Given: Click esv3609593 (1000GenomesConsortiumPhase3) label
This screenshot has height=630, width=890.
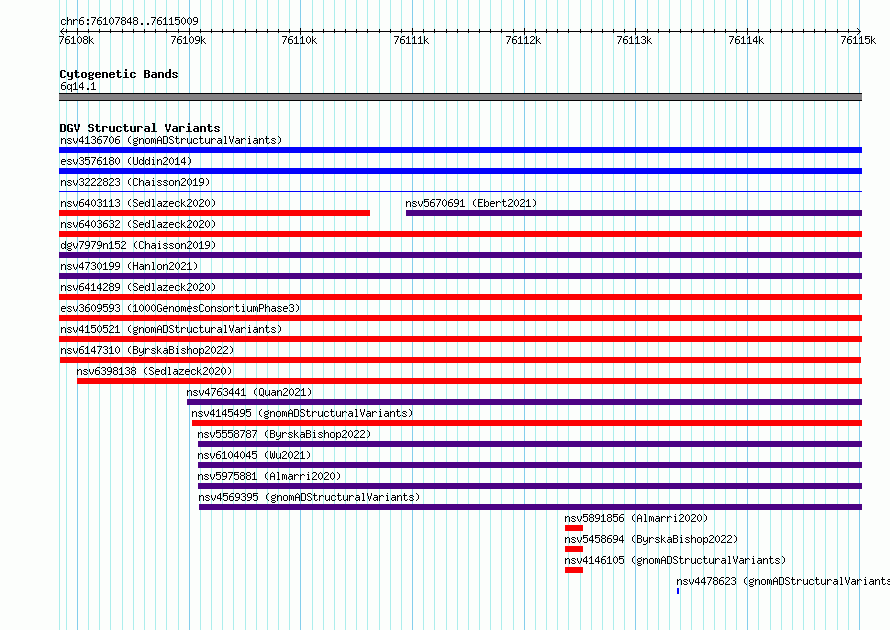Looking at the screenshot, I should coord(180,308).
